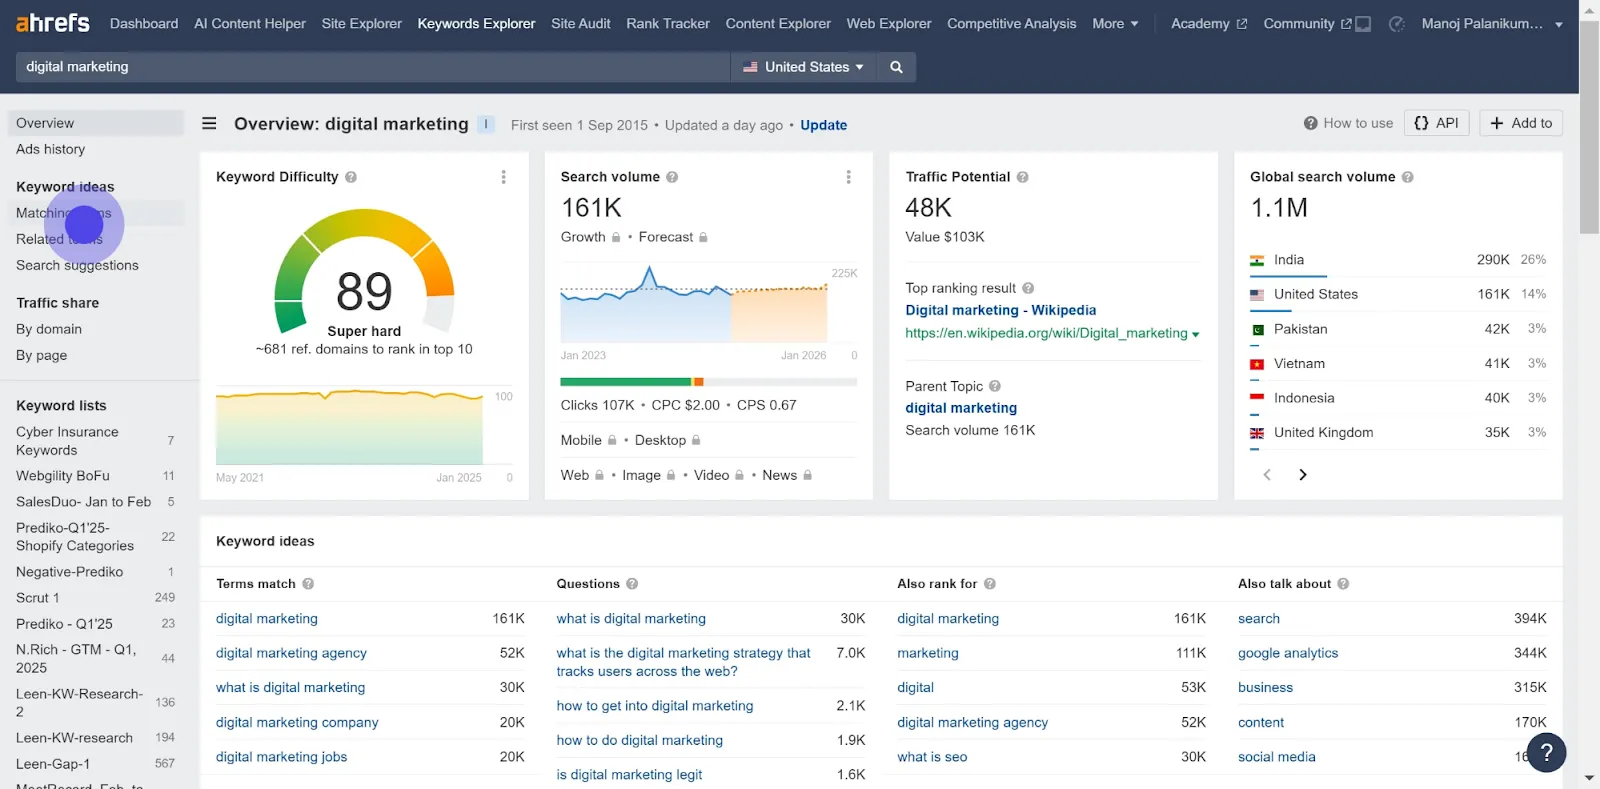Click the screen icon next to Community
The height and width of the screenshot is (789, 1600).
point(1363,24)
